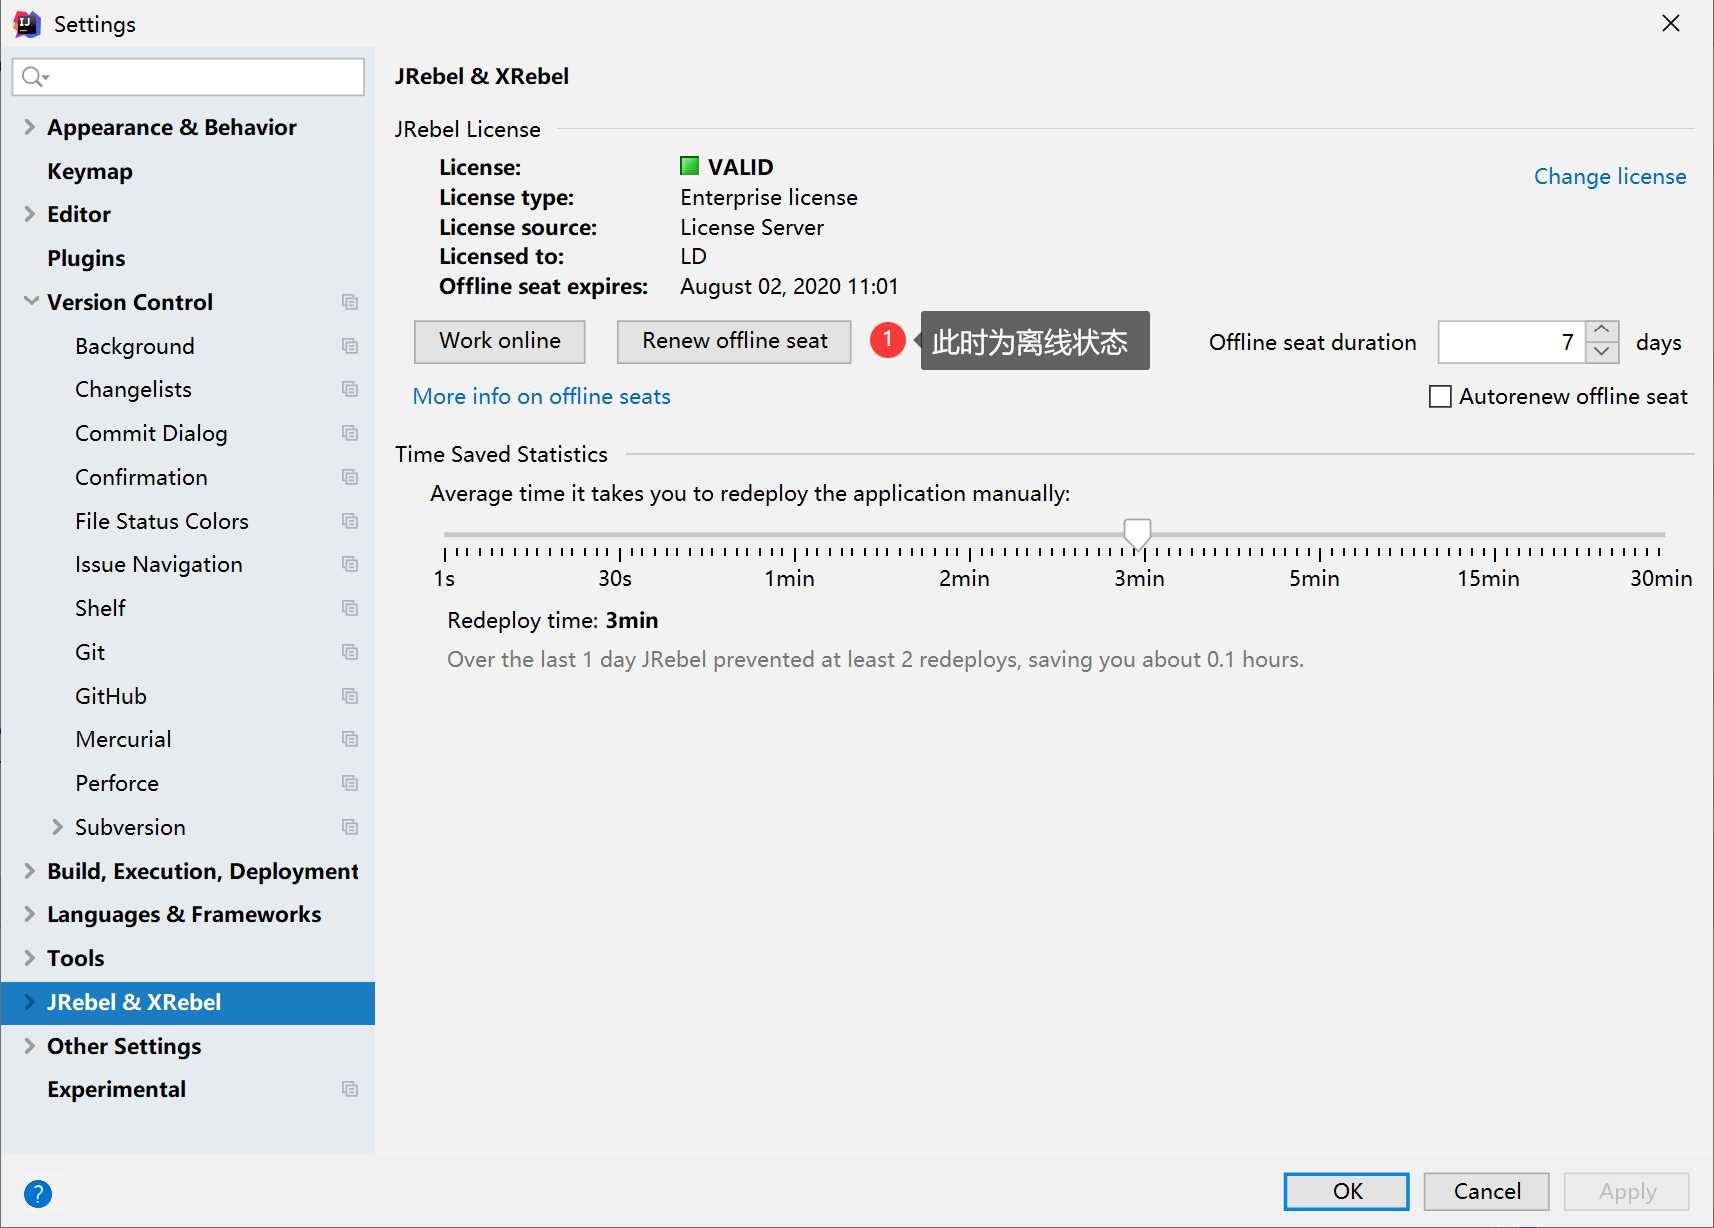Expand the Tools section
Viewport: 1714px width, 1228px height.
pyautogui.click(x=29, y=958)
